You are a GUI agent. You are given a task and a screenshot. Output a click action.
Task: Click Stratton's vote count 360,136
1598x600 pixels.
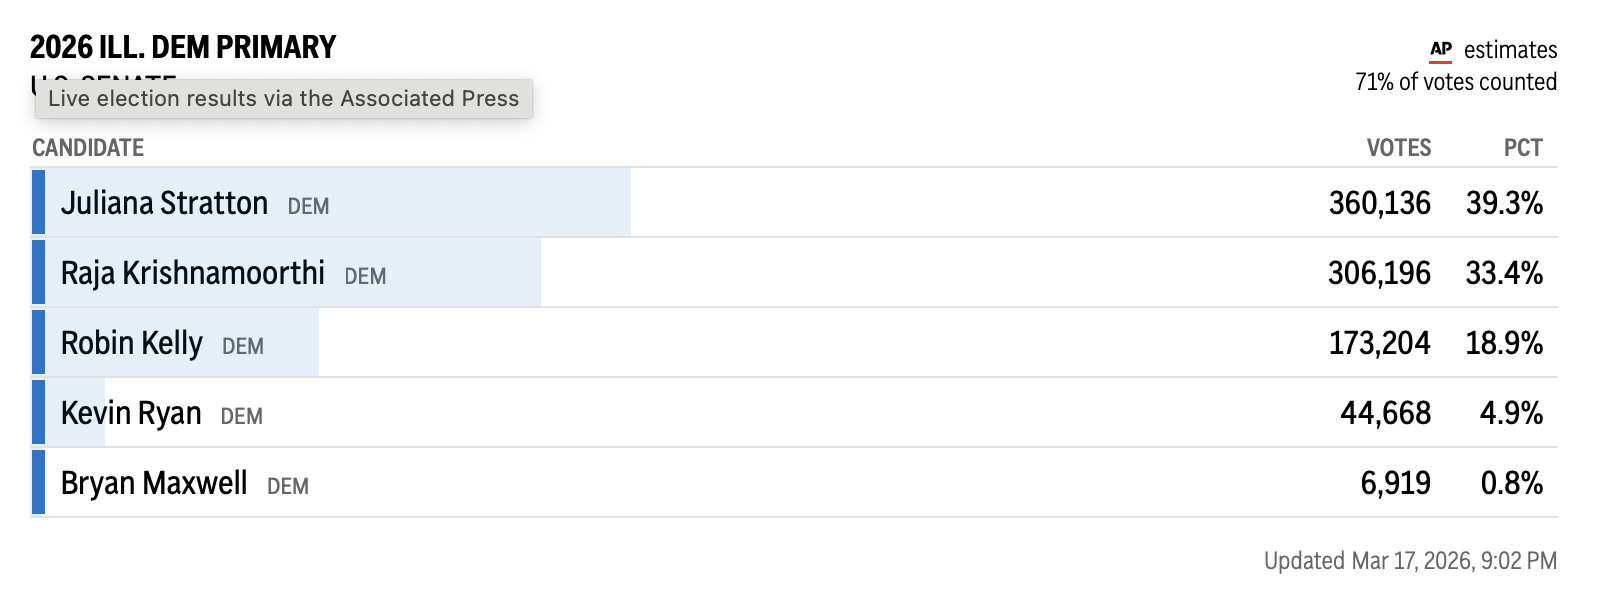point(1379,203)
